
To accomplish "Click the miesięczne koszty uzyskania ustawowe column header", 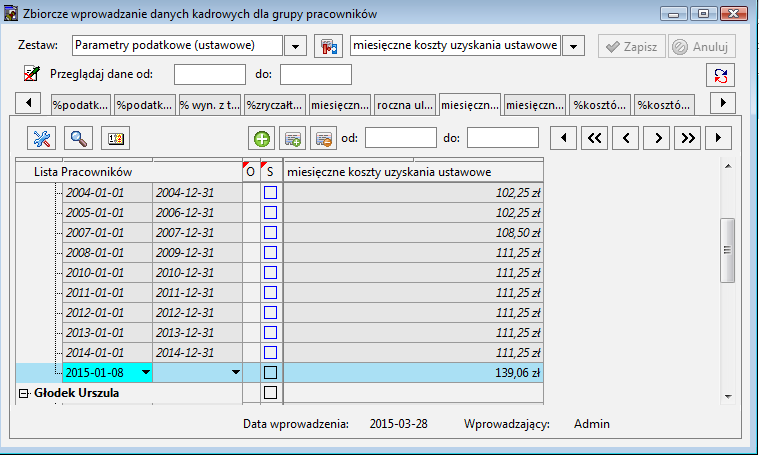I will click(413, 172).
